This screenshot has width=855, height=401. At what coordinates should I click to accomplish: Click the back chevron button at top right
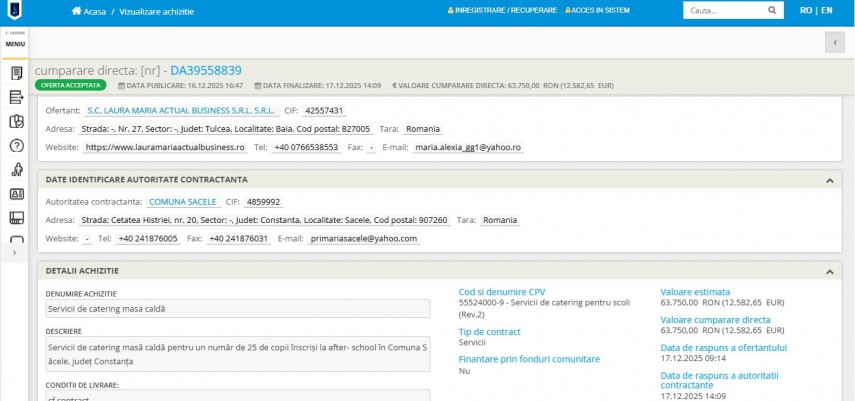(x=834, y=41)
